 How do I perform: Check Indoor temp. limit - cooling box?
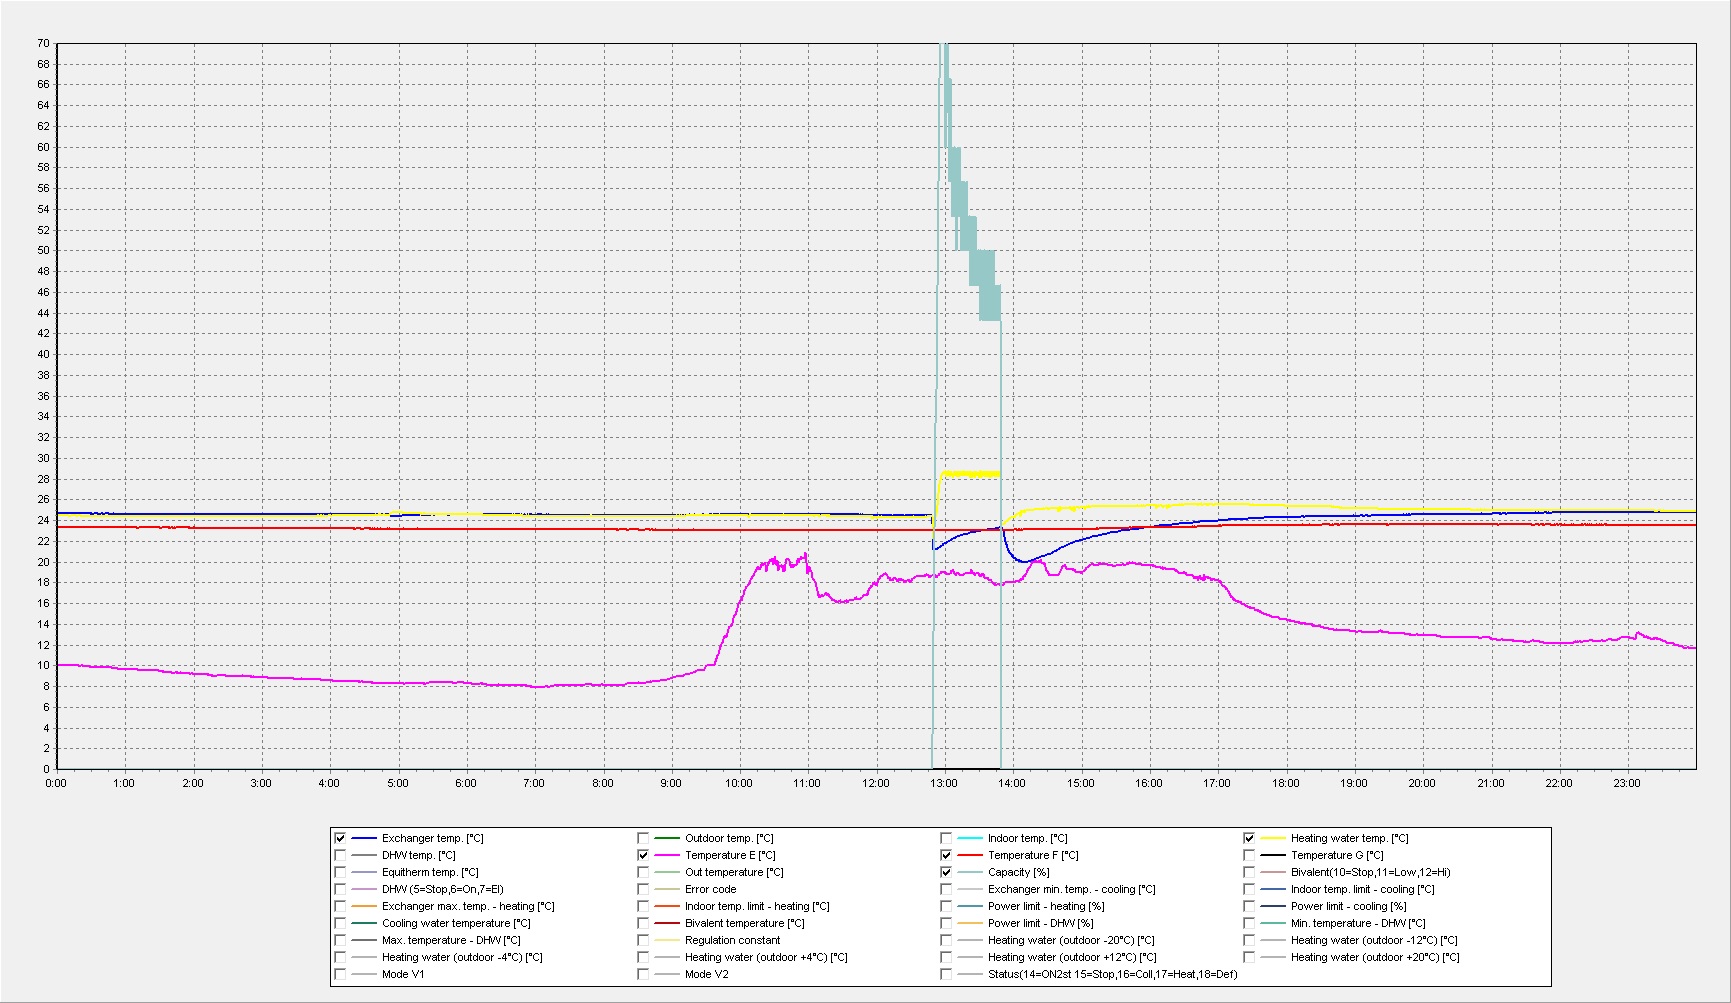click(x=1249, y=889)
